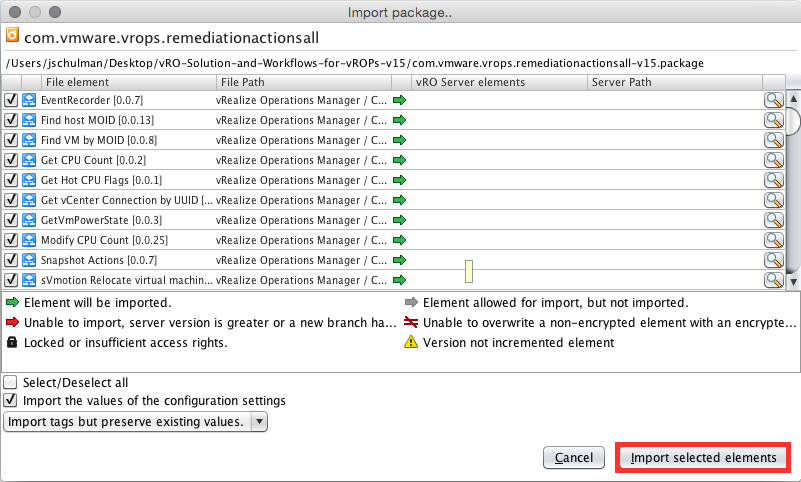This screenshot has height=482, width=801.
Task: Uncheck the EventRecorder element checkbox
Action: pos(11,100)
